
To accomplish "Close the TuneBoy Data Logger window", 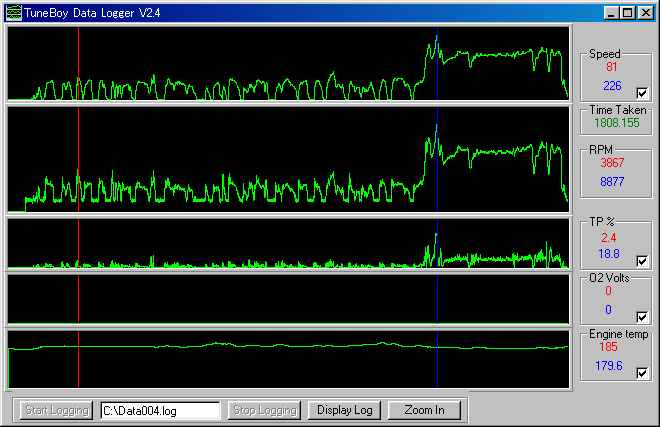I will click(645, 13).
